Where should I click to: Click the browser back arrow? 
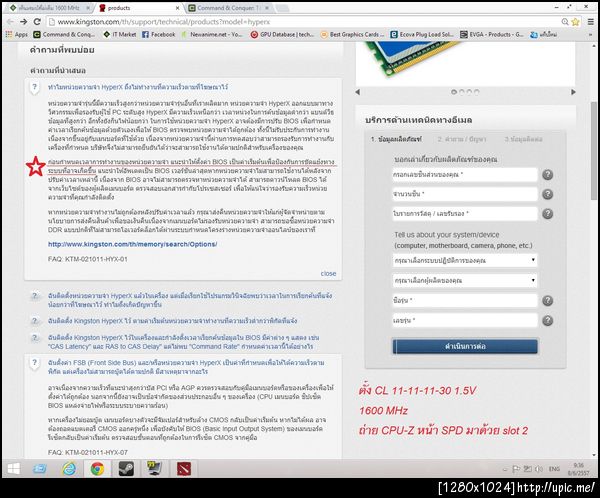(x=10, y=22)
